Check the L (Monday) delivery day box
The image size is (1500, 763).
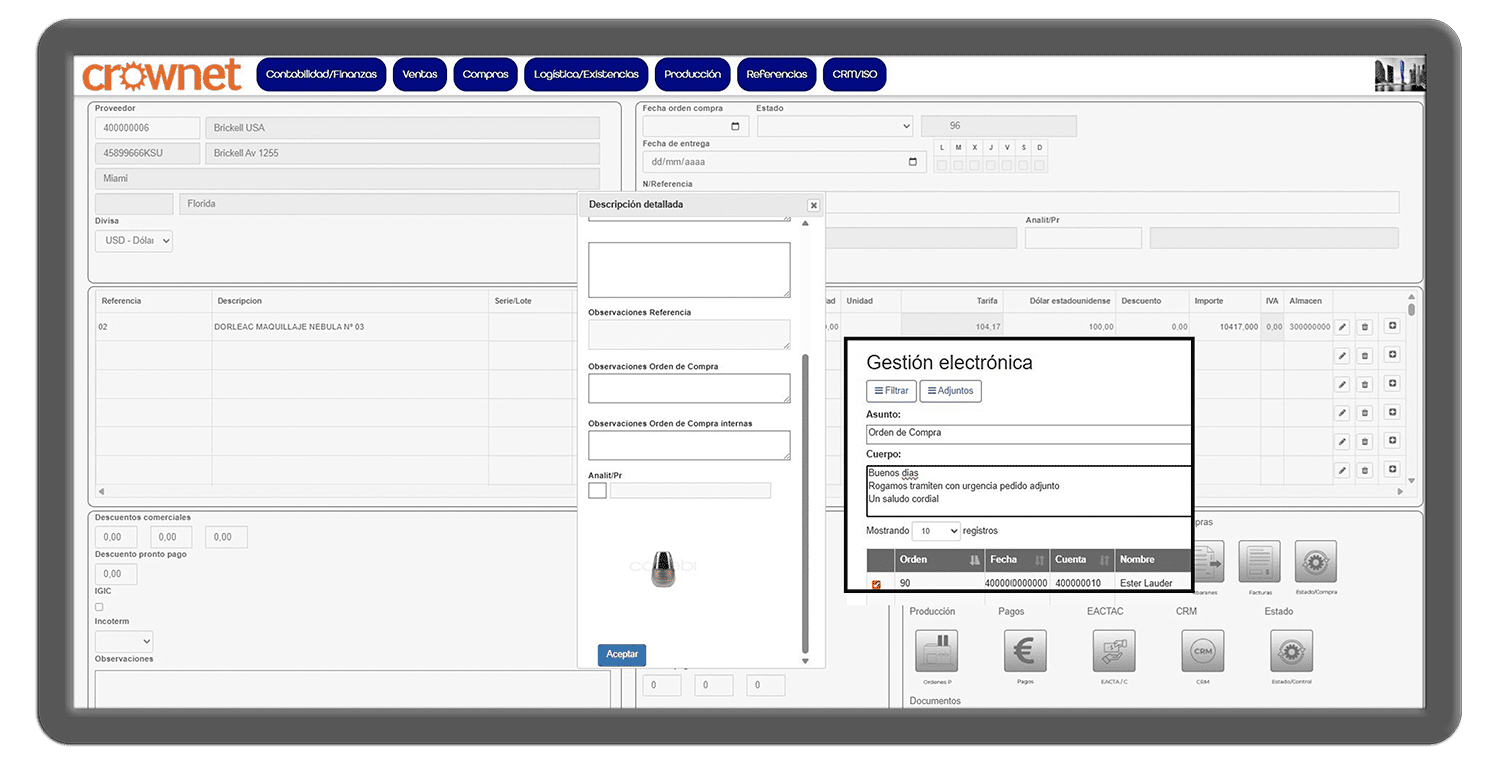coord(941,165)
